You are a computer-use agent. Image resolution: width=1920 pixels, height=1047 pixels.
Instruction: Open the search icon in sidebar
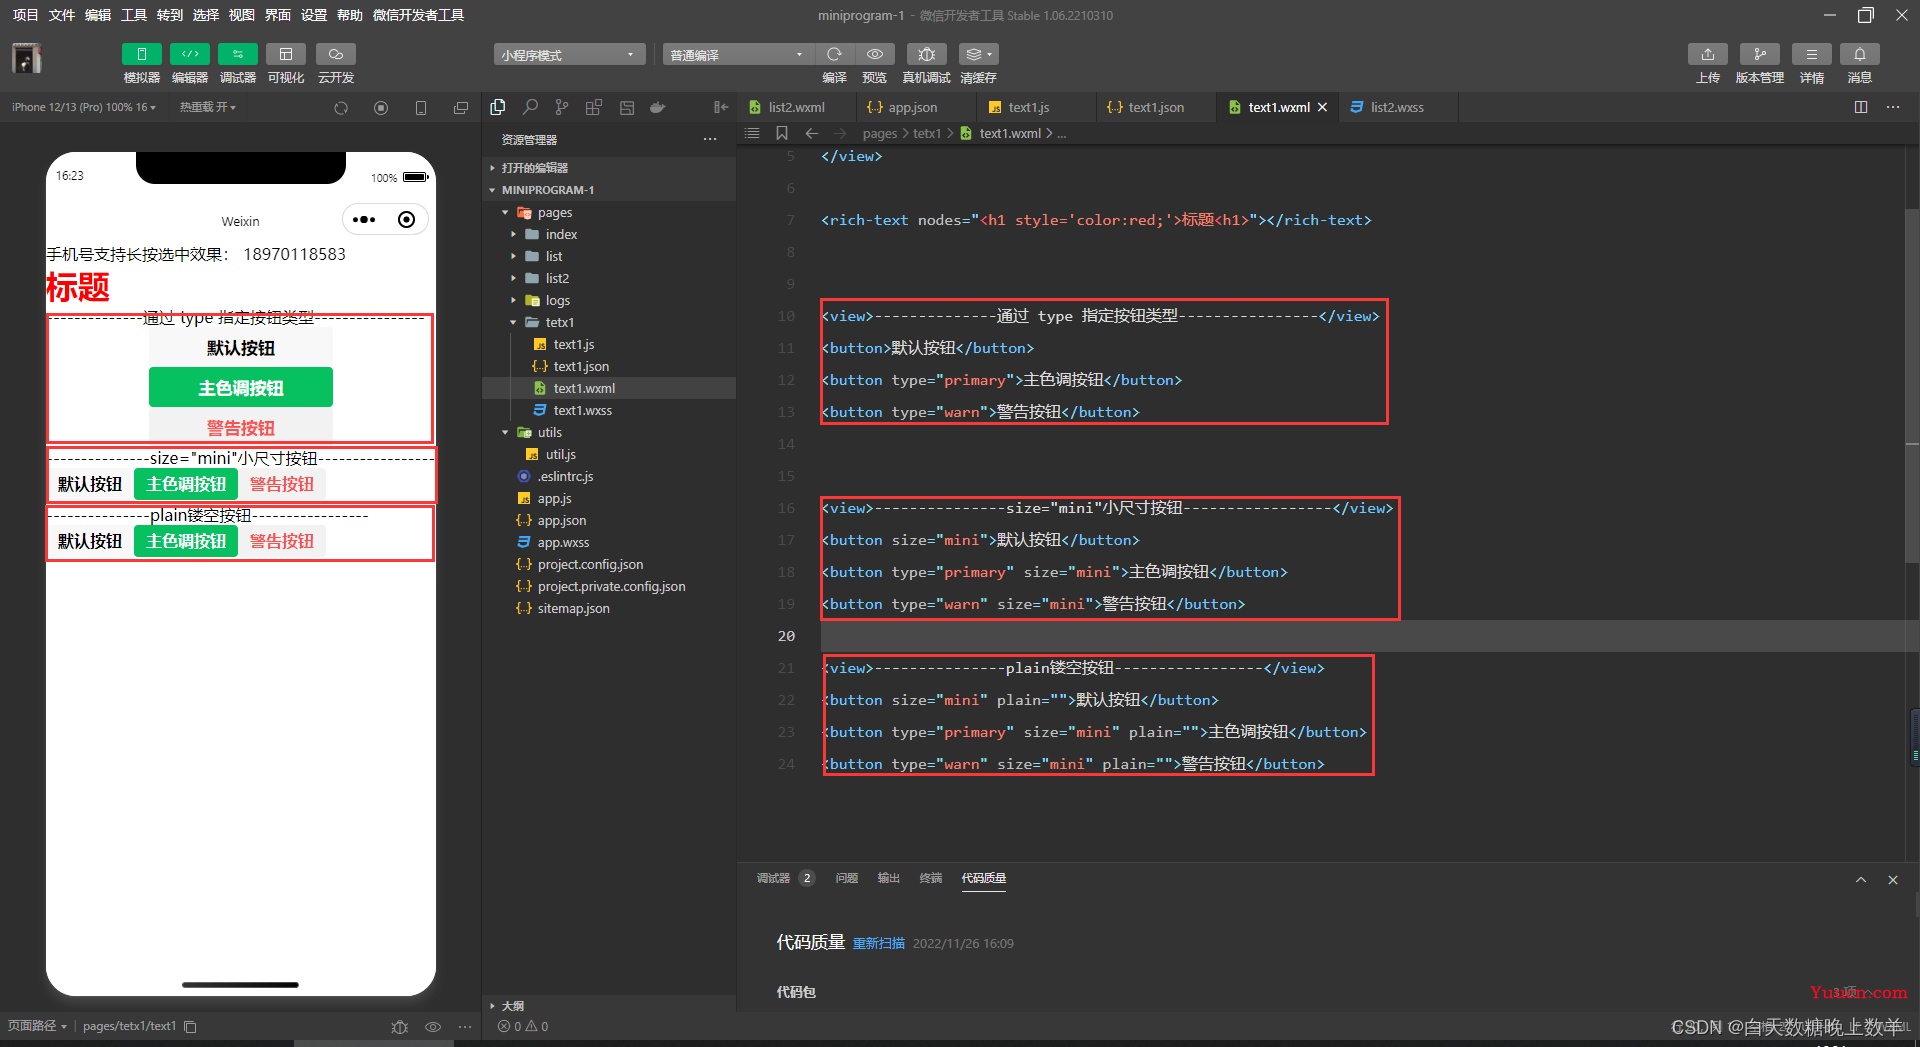coord(530,107)
